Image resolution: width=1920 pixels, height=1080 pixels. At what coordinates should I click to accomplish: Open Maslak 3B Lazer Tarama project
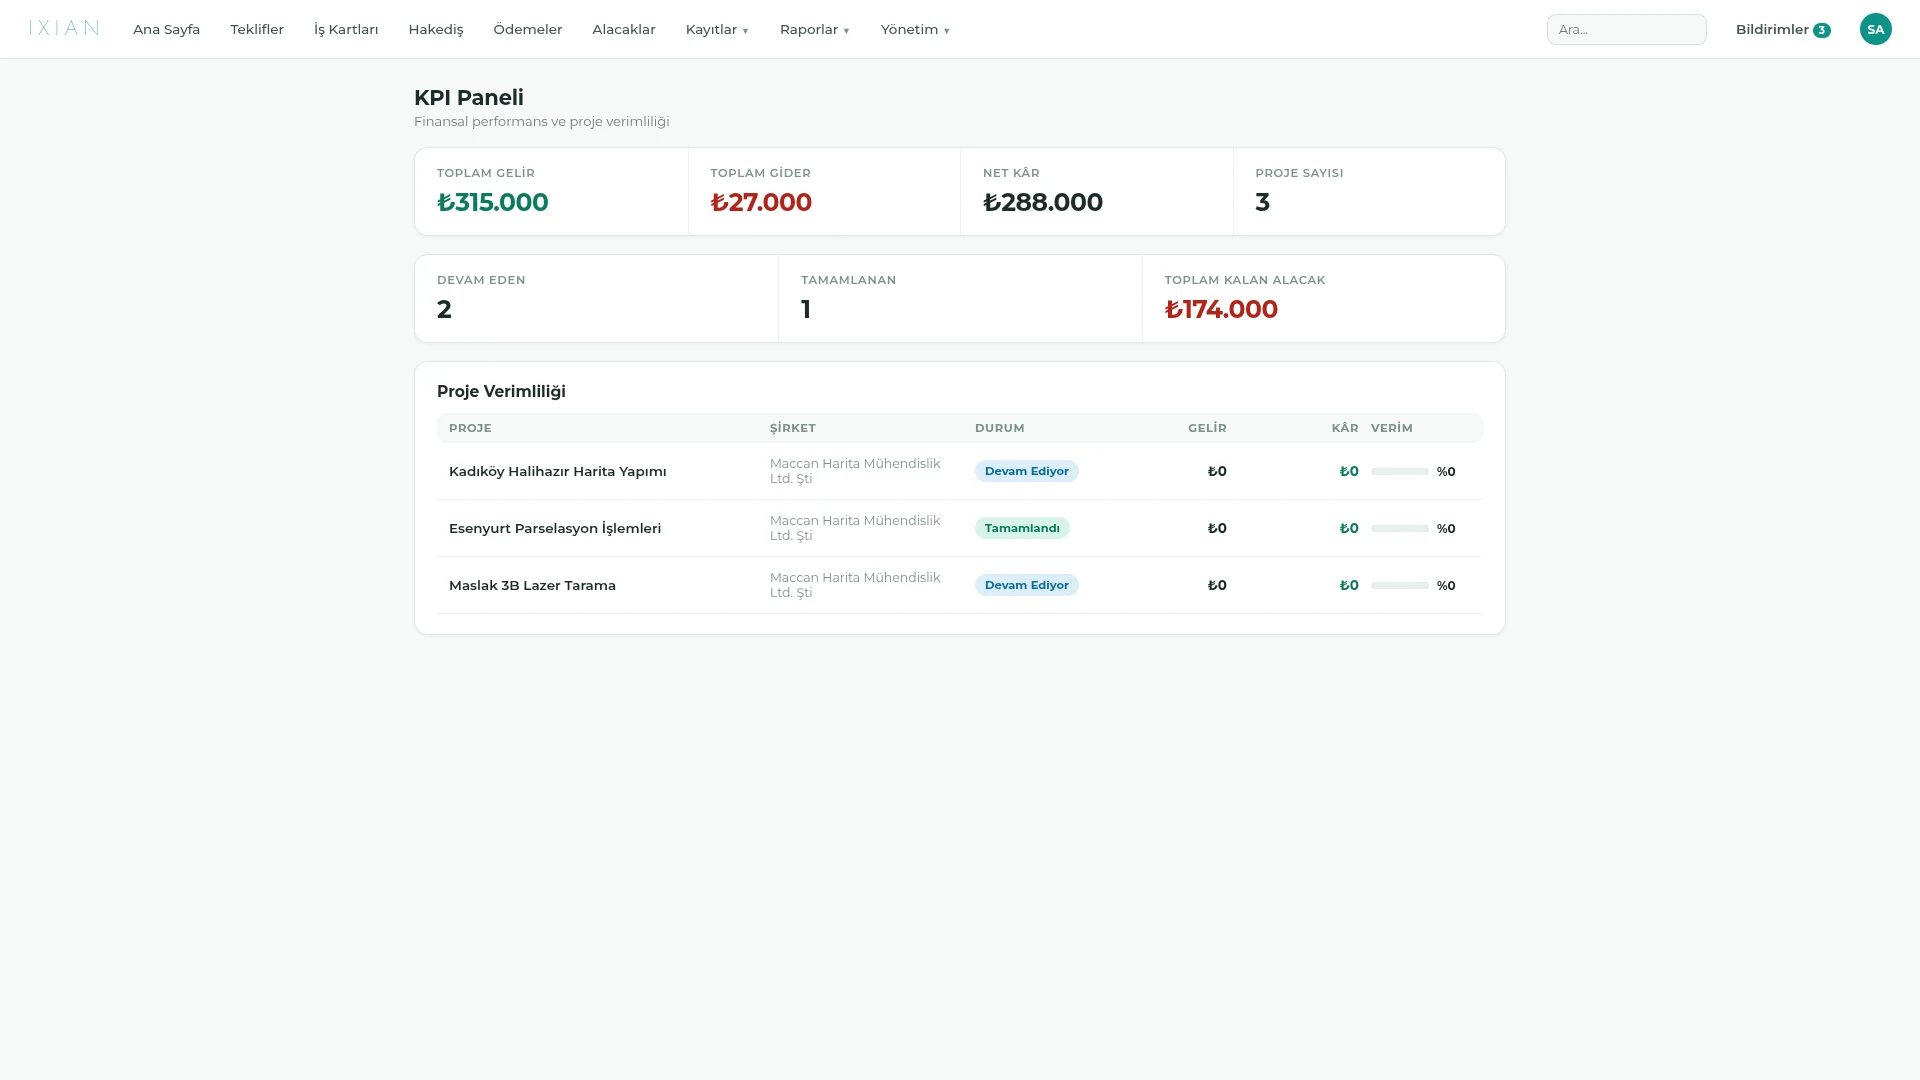[532, 585]
